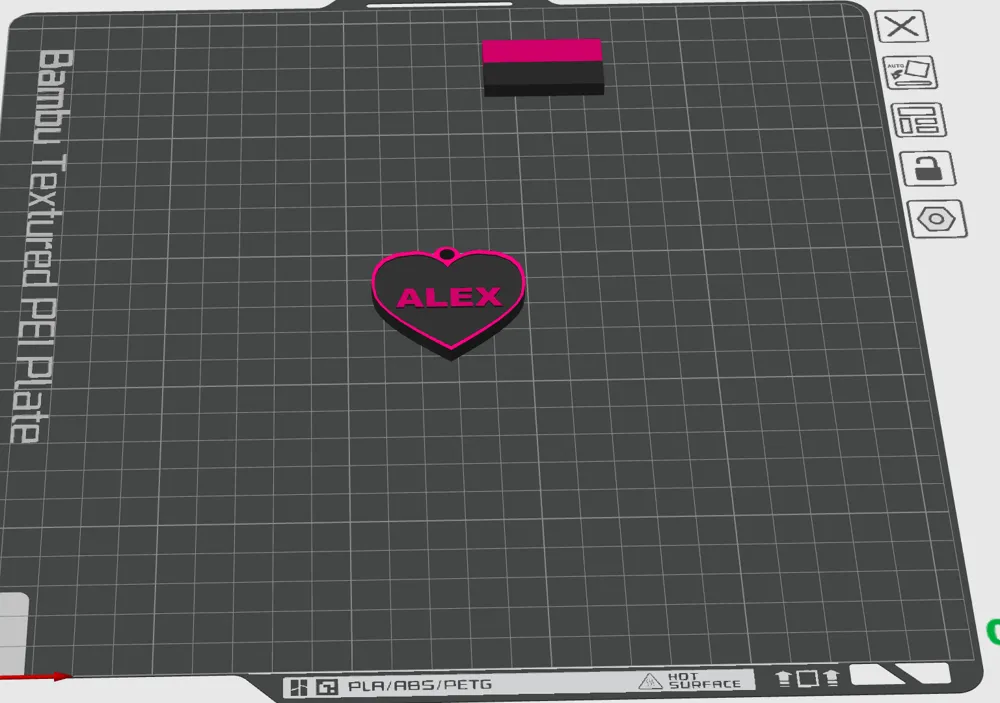1000x703 pixels.
Task: Open plate settings via hexagon nut icon
Action: tap(937, 219)
